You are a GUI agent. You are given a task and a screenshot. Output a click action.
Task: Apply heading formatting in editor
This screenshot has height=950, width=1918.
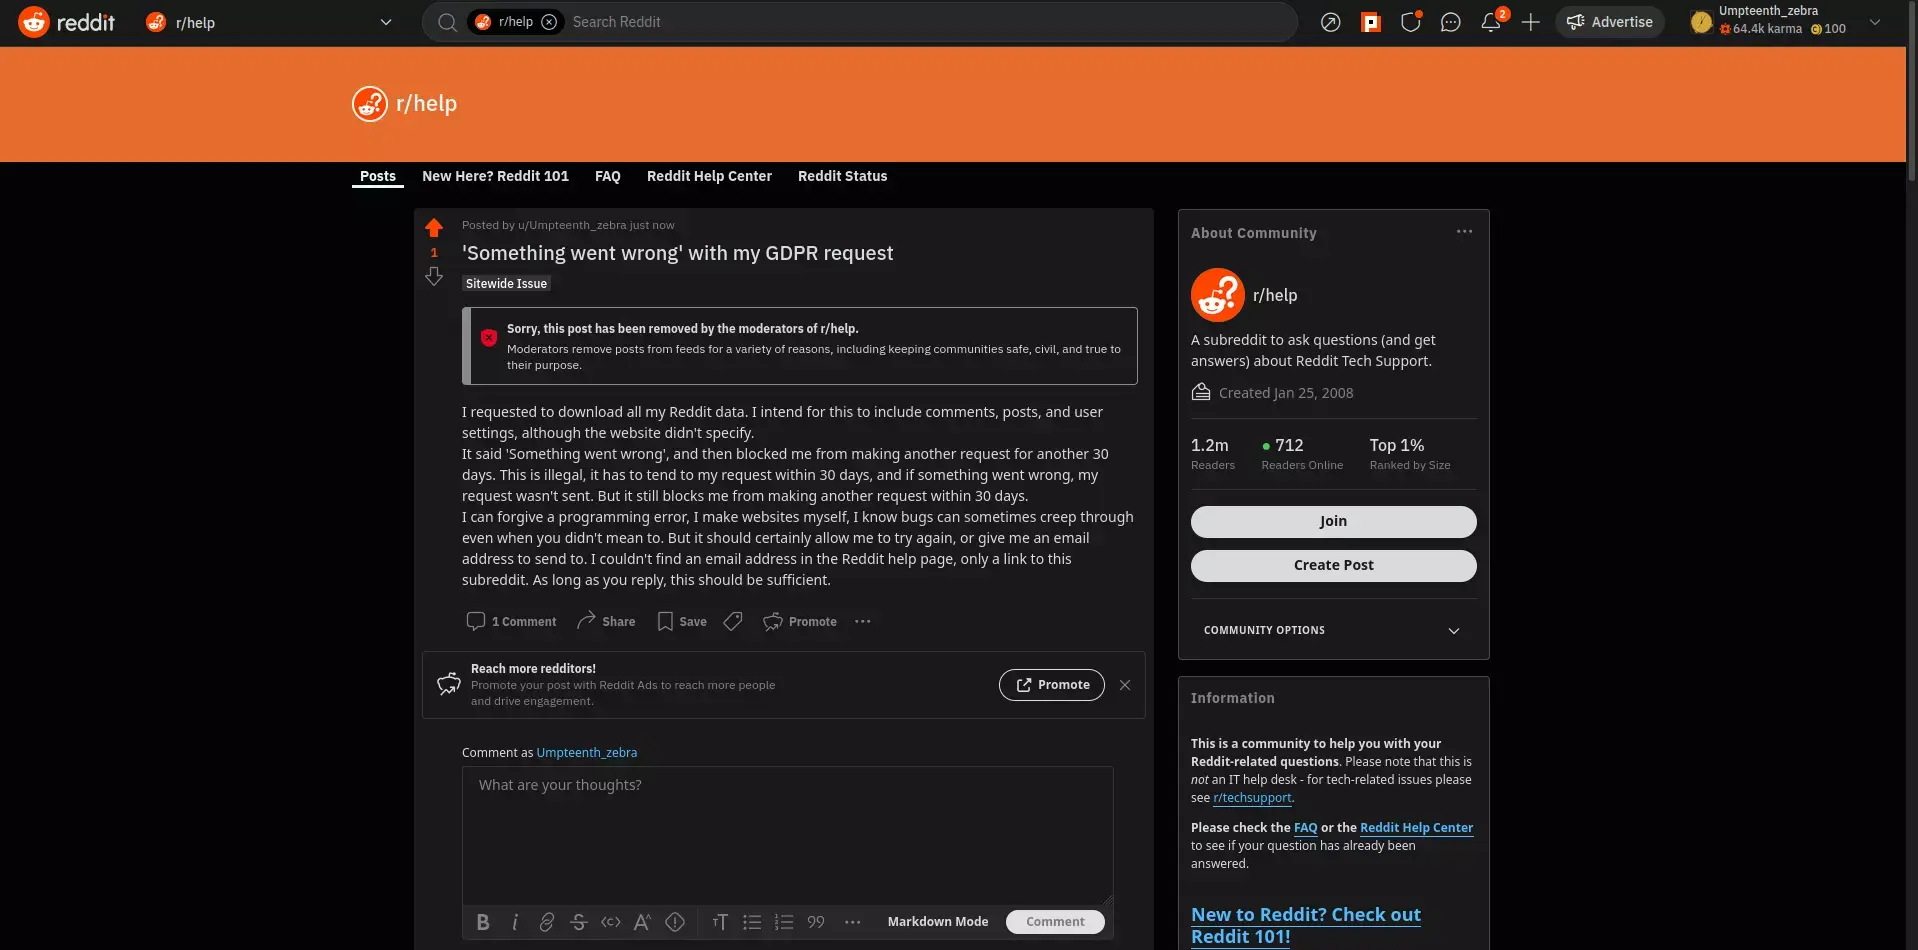tap(720, 922)
